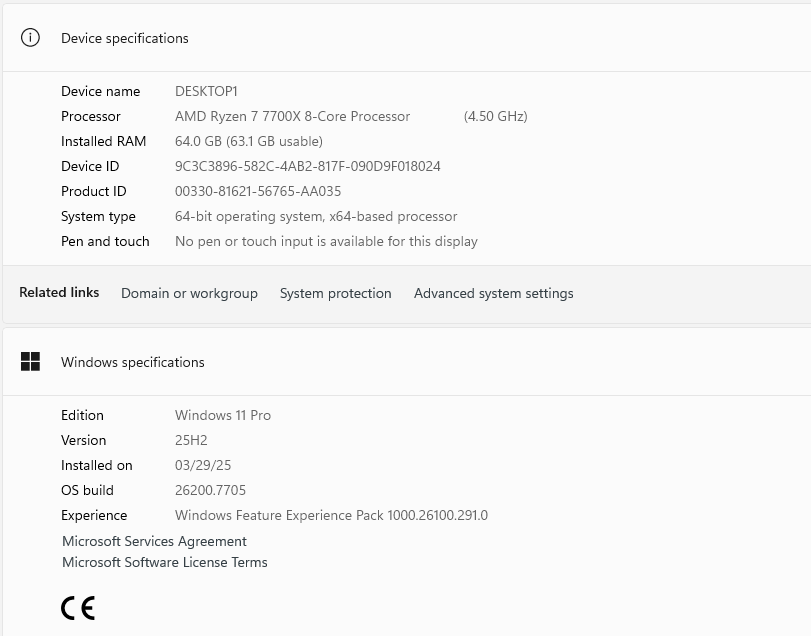The width and height of the screenshot is (811, 636).
Task: Select the 64.0 GB installed RAM value
Action: pos(249,141)
